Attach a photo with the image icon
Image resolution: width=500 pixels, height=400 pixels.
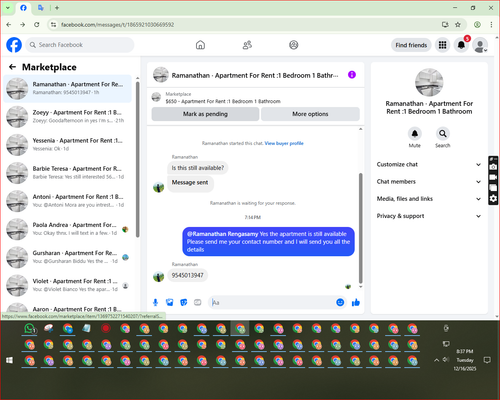[x=170, y=302]
